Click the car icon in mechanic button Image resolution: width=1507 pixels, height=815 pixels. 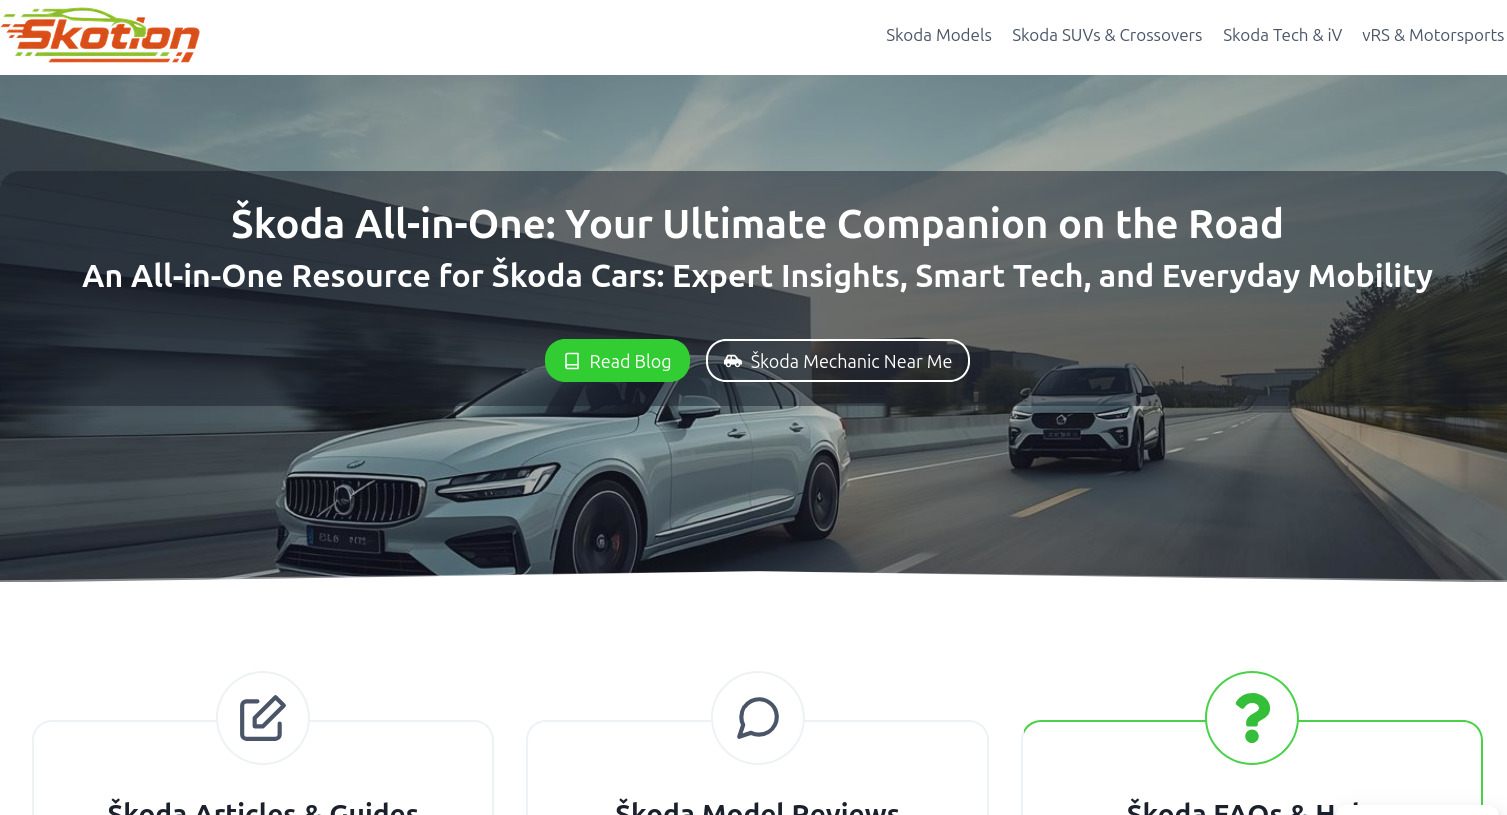coord(733,361)
